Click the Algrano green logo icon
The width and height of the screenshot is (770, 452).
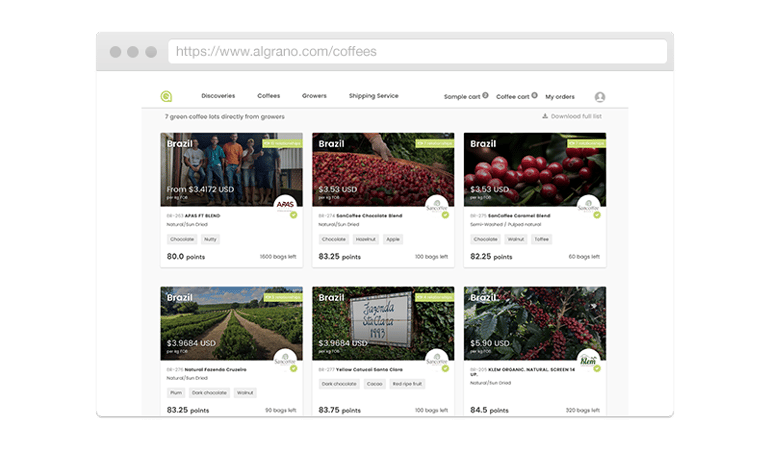coord(166,96)
